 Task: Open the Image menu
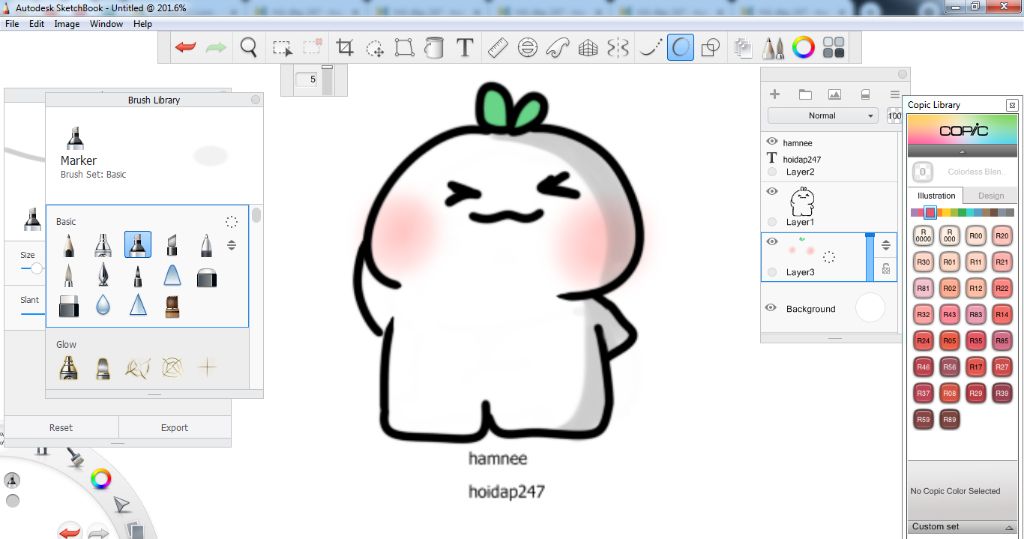(67, 24)
